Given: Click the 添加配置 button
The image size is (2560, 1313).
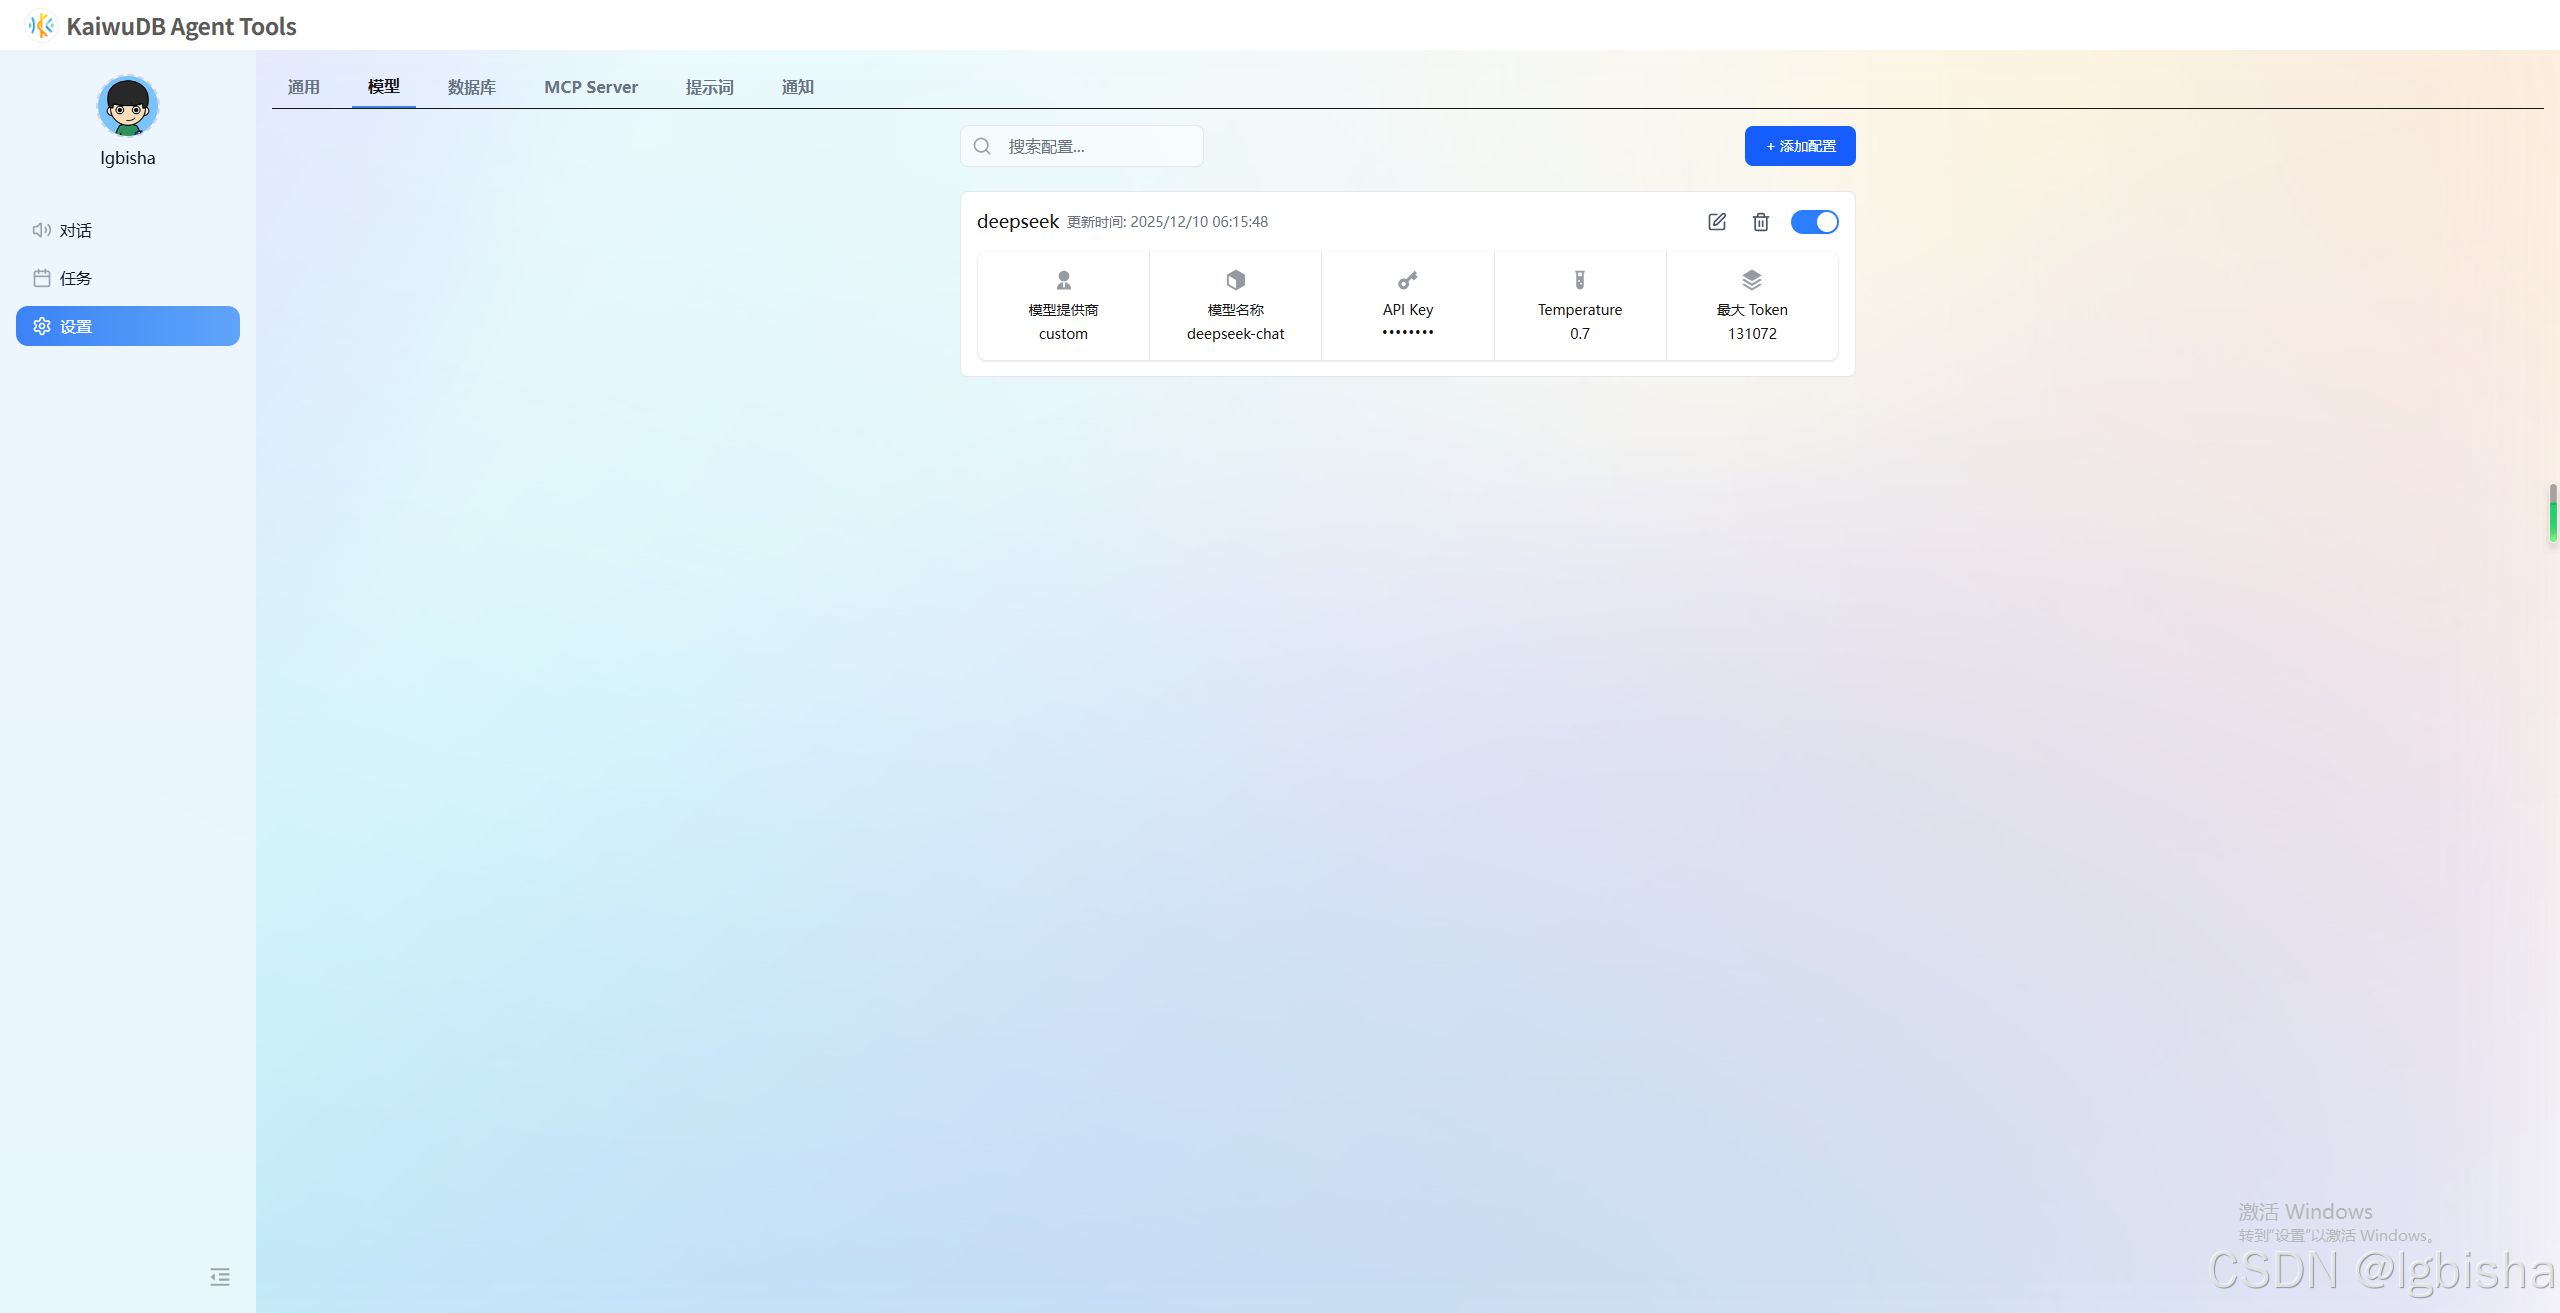Looking at the screenshot, I should (1799, 146).
